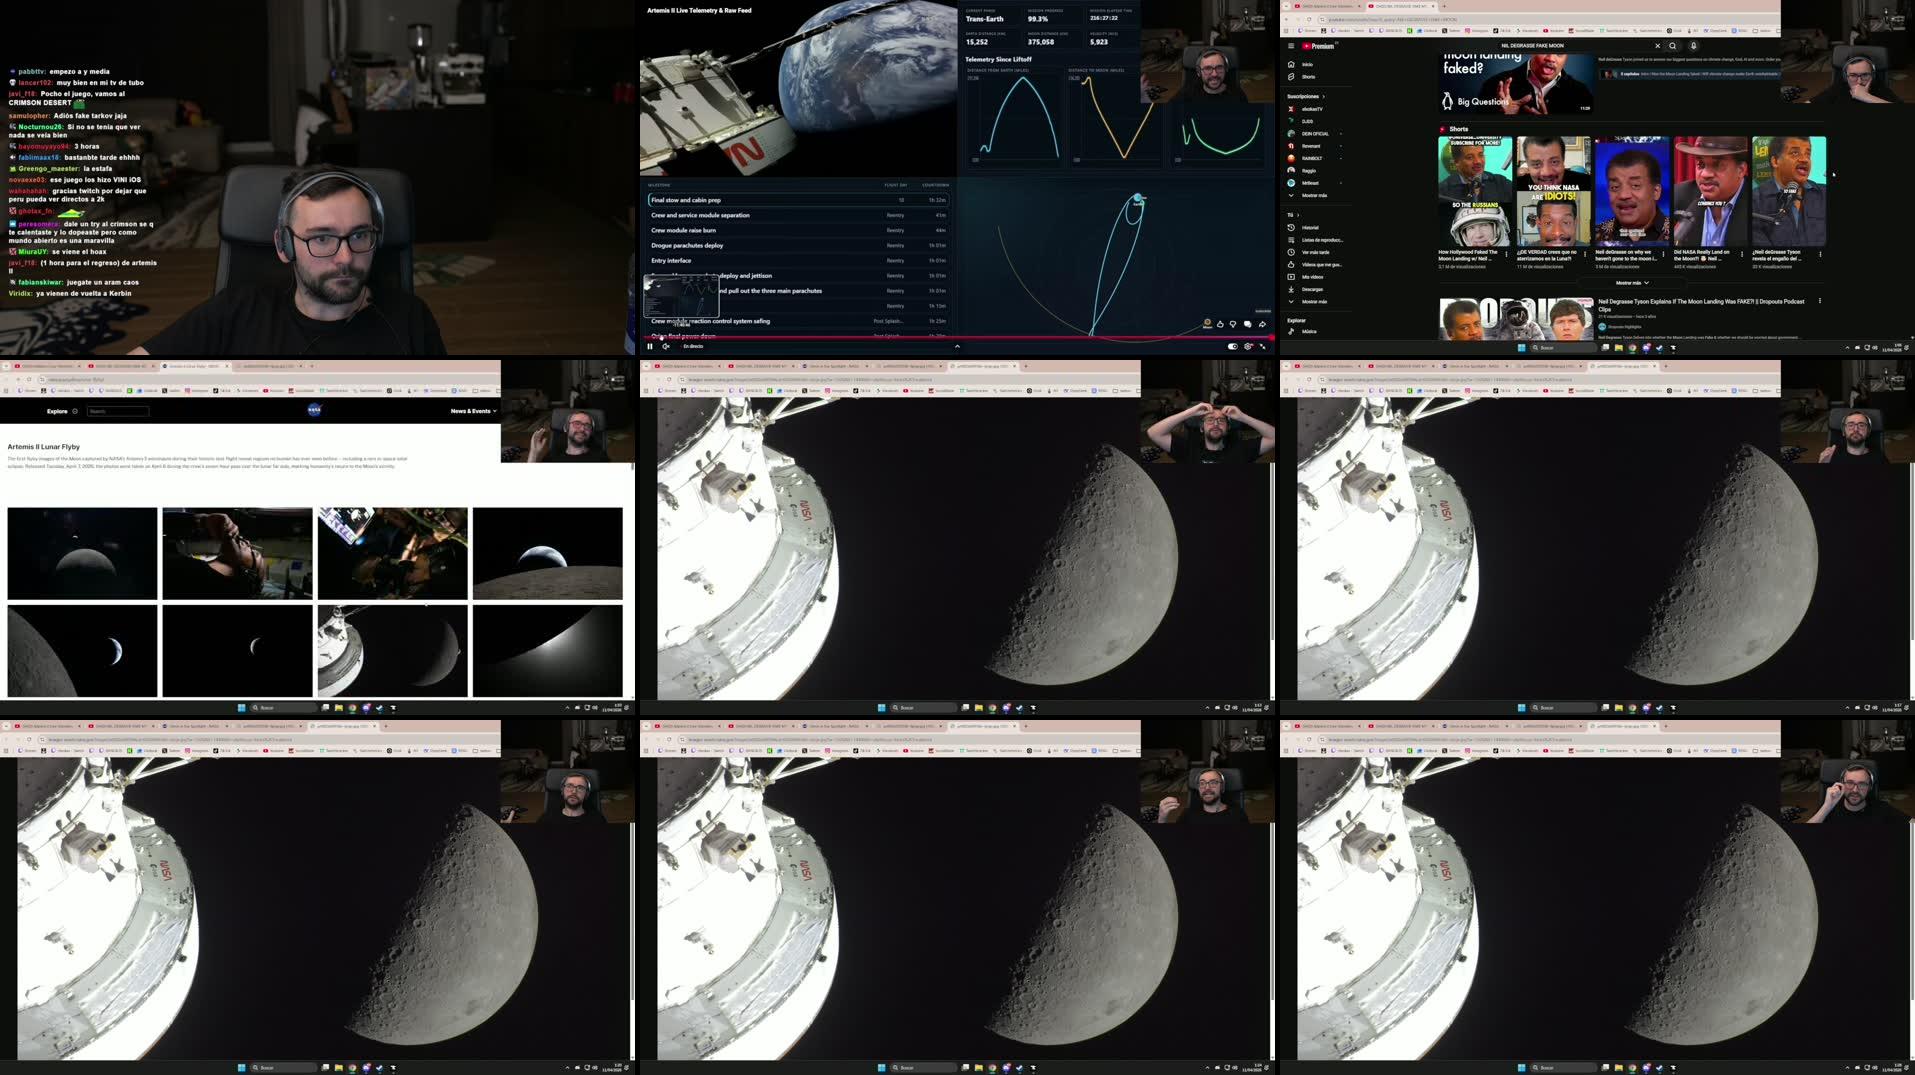Enter fullscreen on the Artemis telemetry stream
1915x1075 pixels.
[x=1263, y=346]
